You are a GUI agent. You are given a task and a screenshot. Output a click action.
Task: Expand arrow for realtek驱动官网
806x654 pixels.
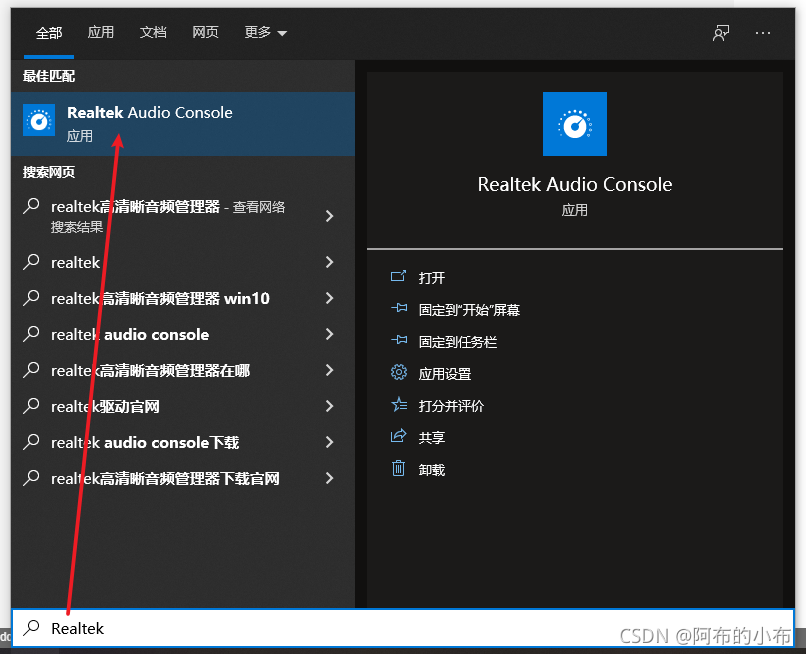pos(329,406)
